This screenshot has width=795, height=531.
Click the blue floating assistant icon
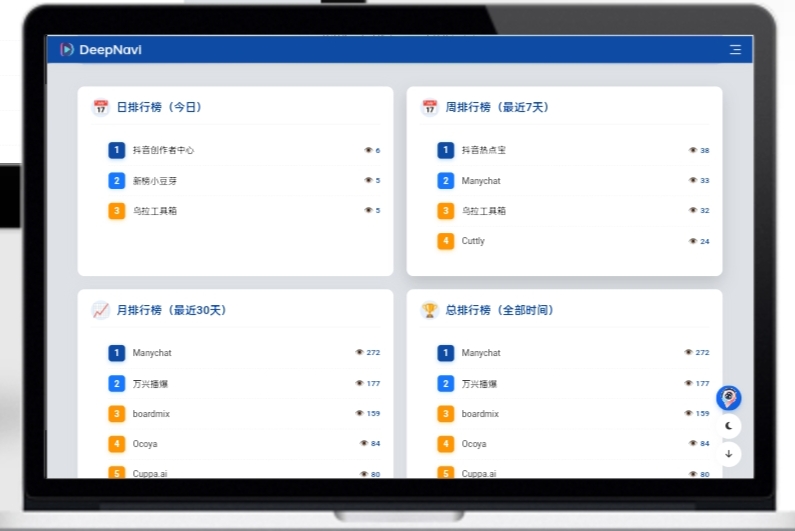coord(729,398)
